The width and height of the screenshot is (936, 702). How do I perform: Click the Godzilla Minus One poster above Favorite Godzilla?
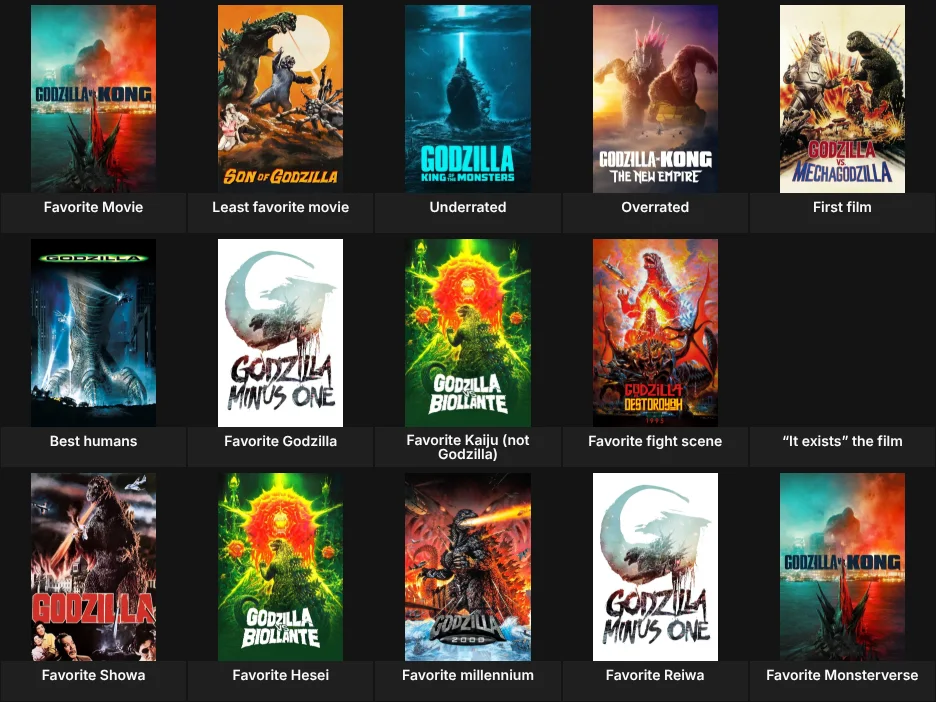[281, 332]
